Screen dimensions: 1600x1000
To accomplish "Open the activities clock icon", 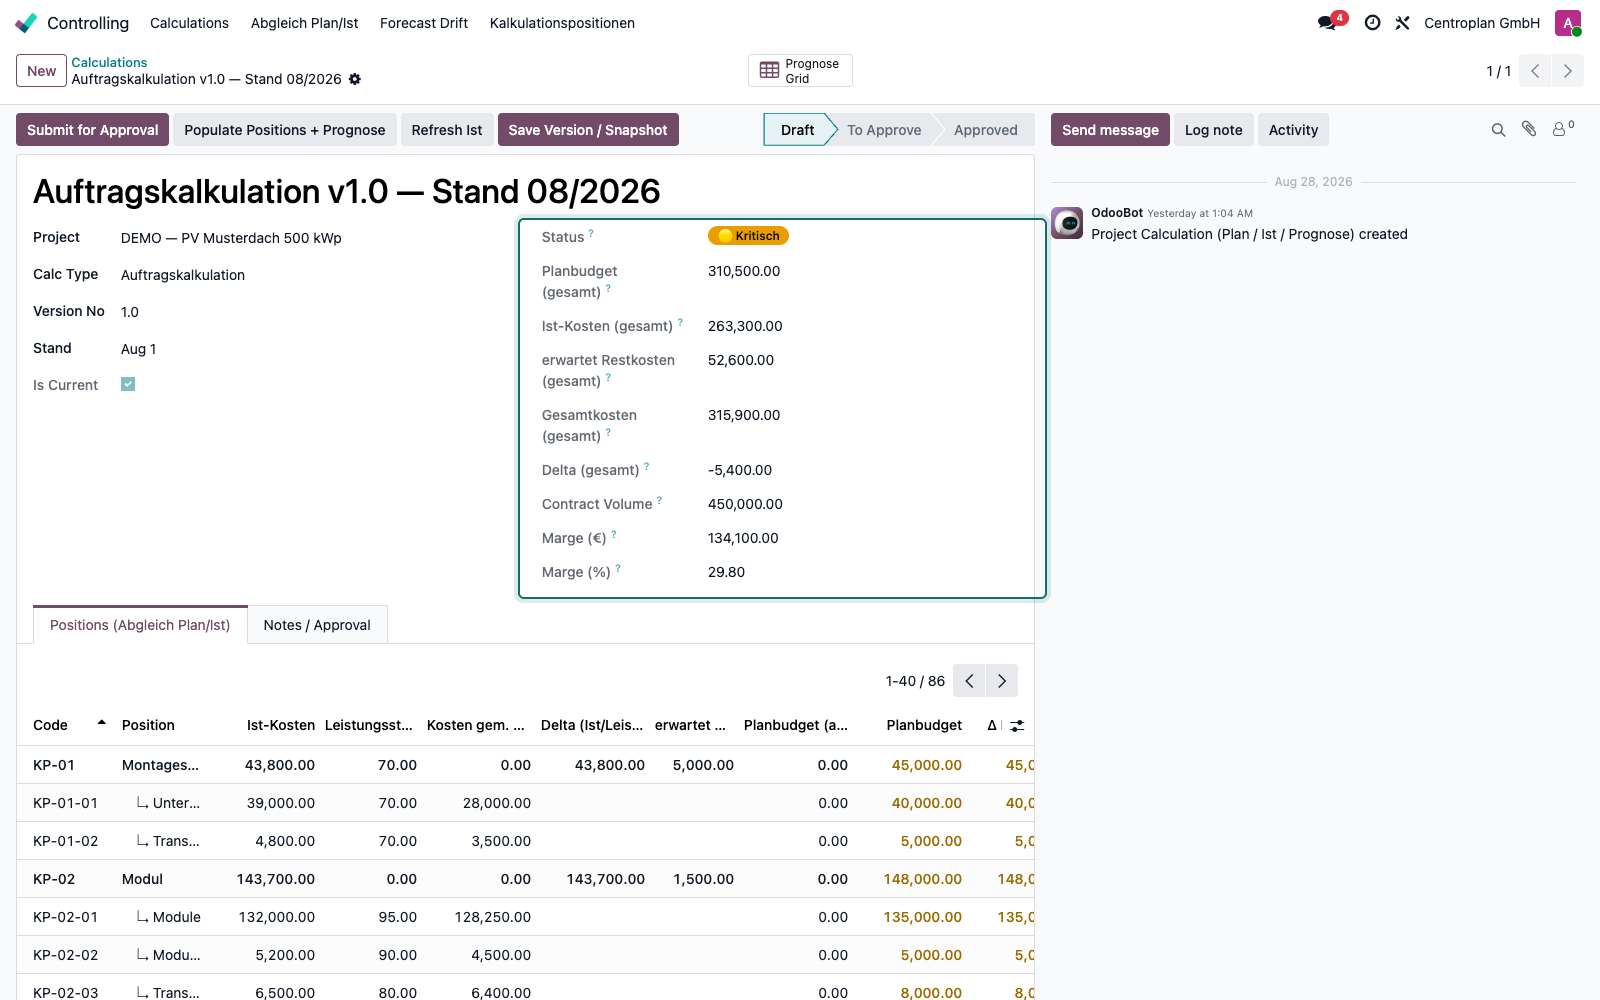I will click(1373, 23).
